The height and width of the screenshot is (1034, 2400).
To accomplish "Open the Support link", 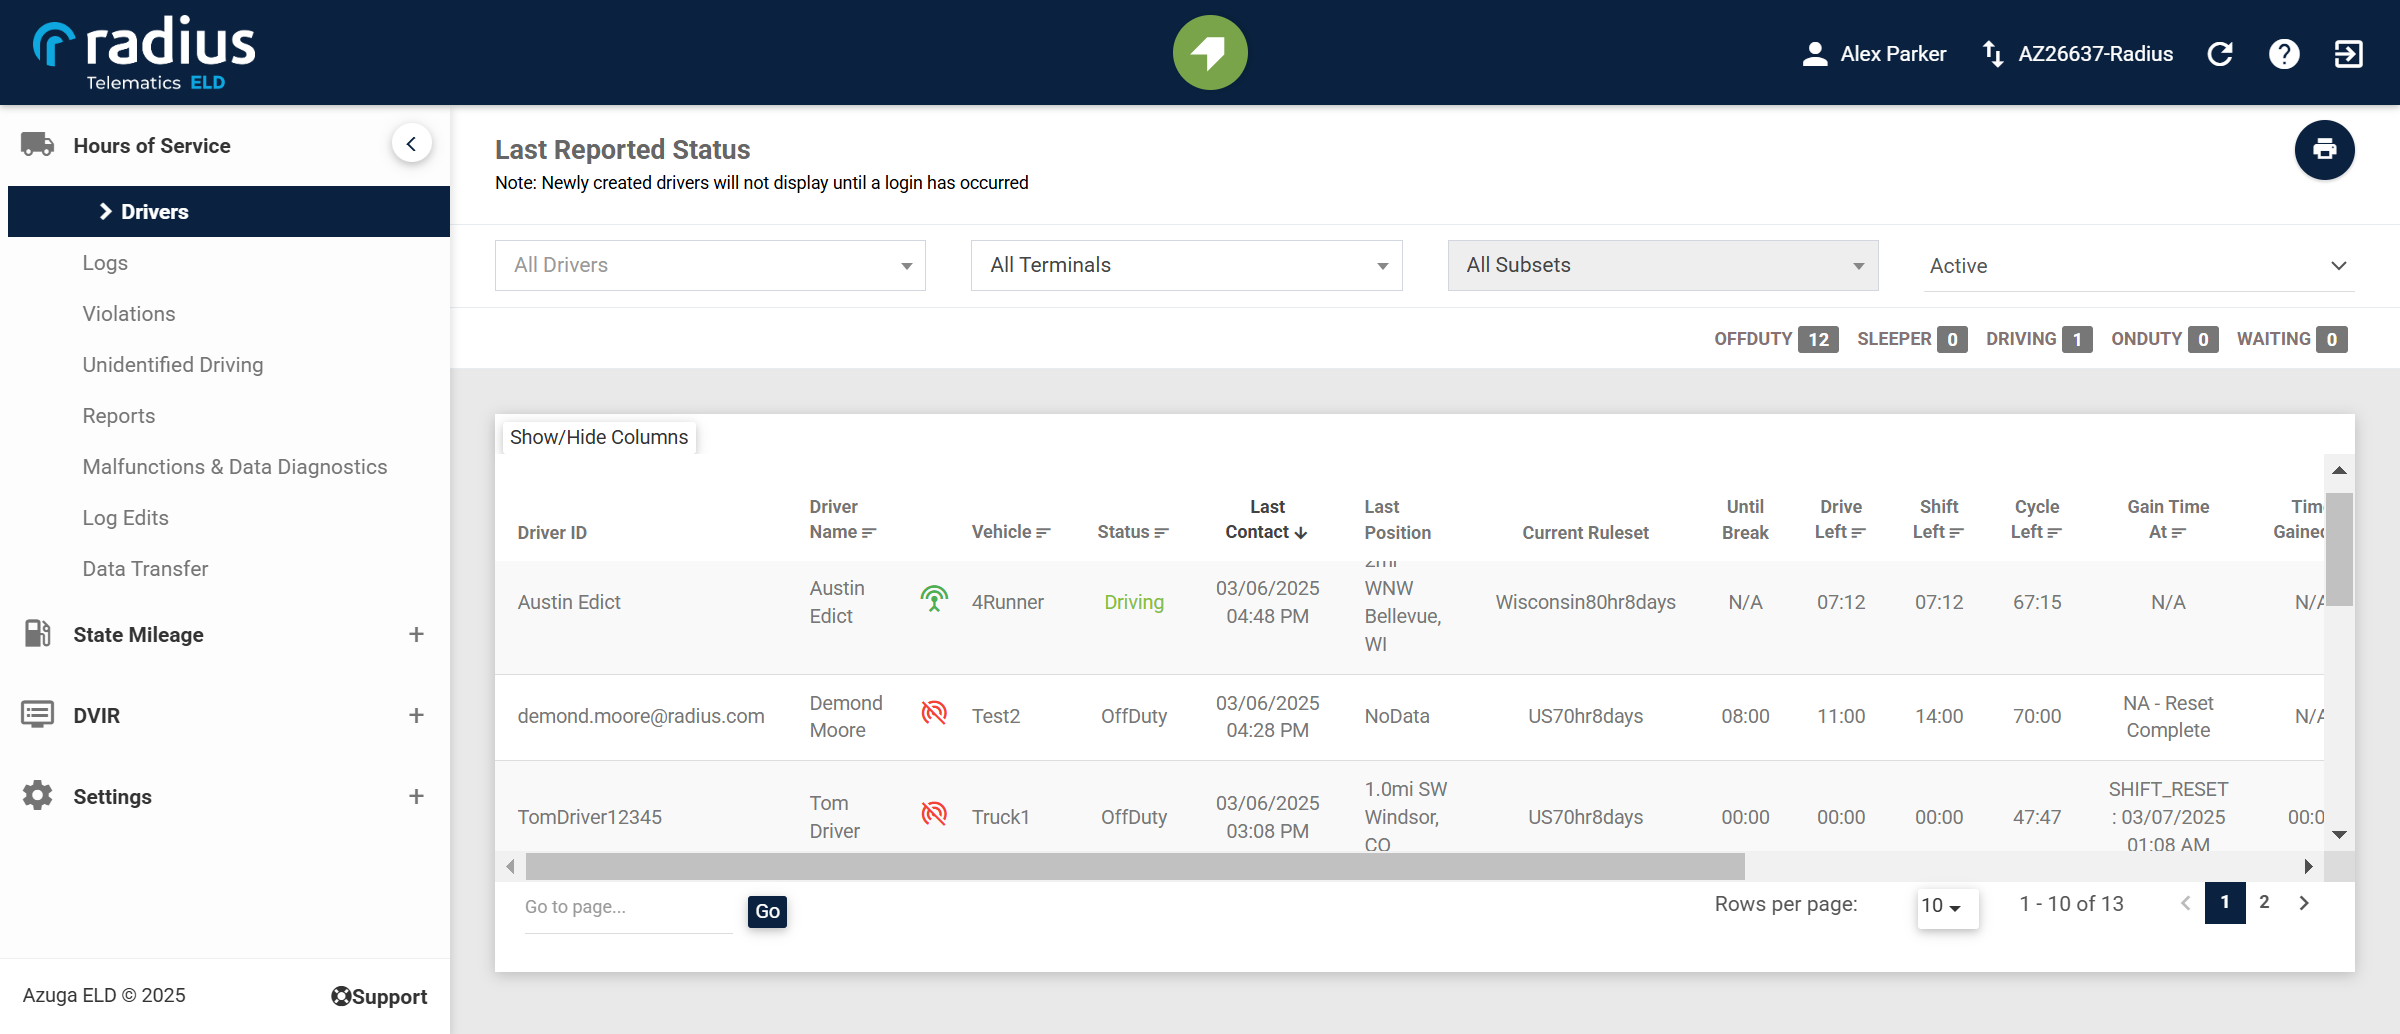I will (x=379, y=996).
